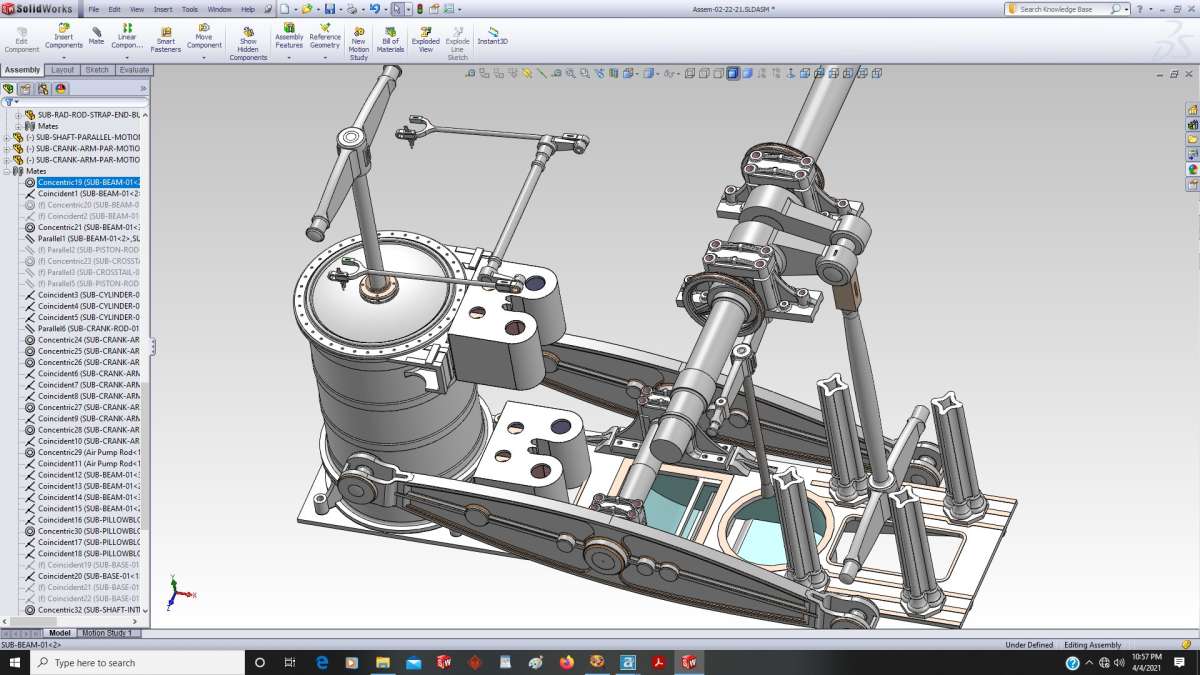This screenshot has width=1200, height=675.
Task: Toggle Instant3D mode
Action: (x=493, y=35)
